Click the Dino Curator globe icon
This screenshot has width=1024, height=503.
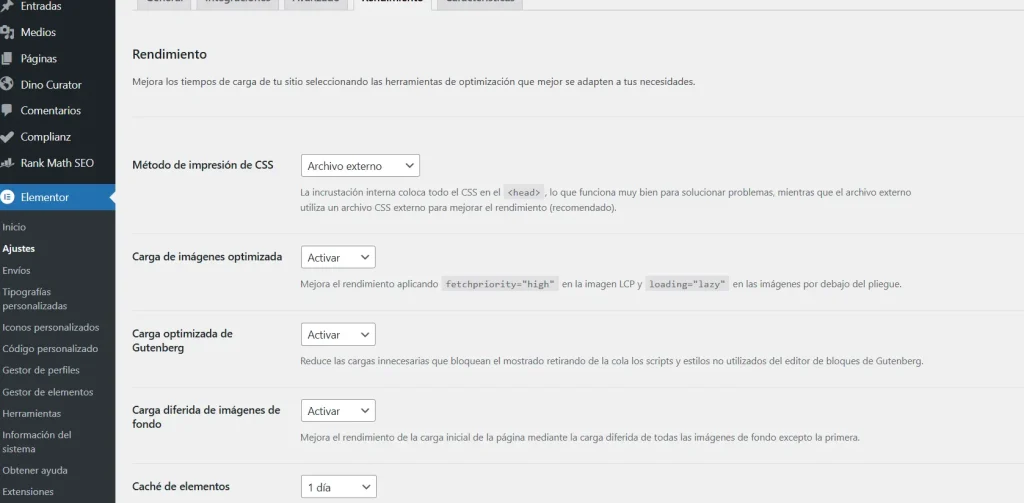7,84
